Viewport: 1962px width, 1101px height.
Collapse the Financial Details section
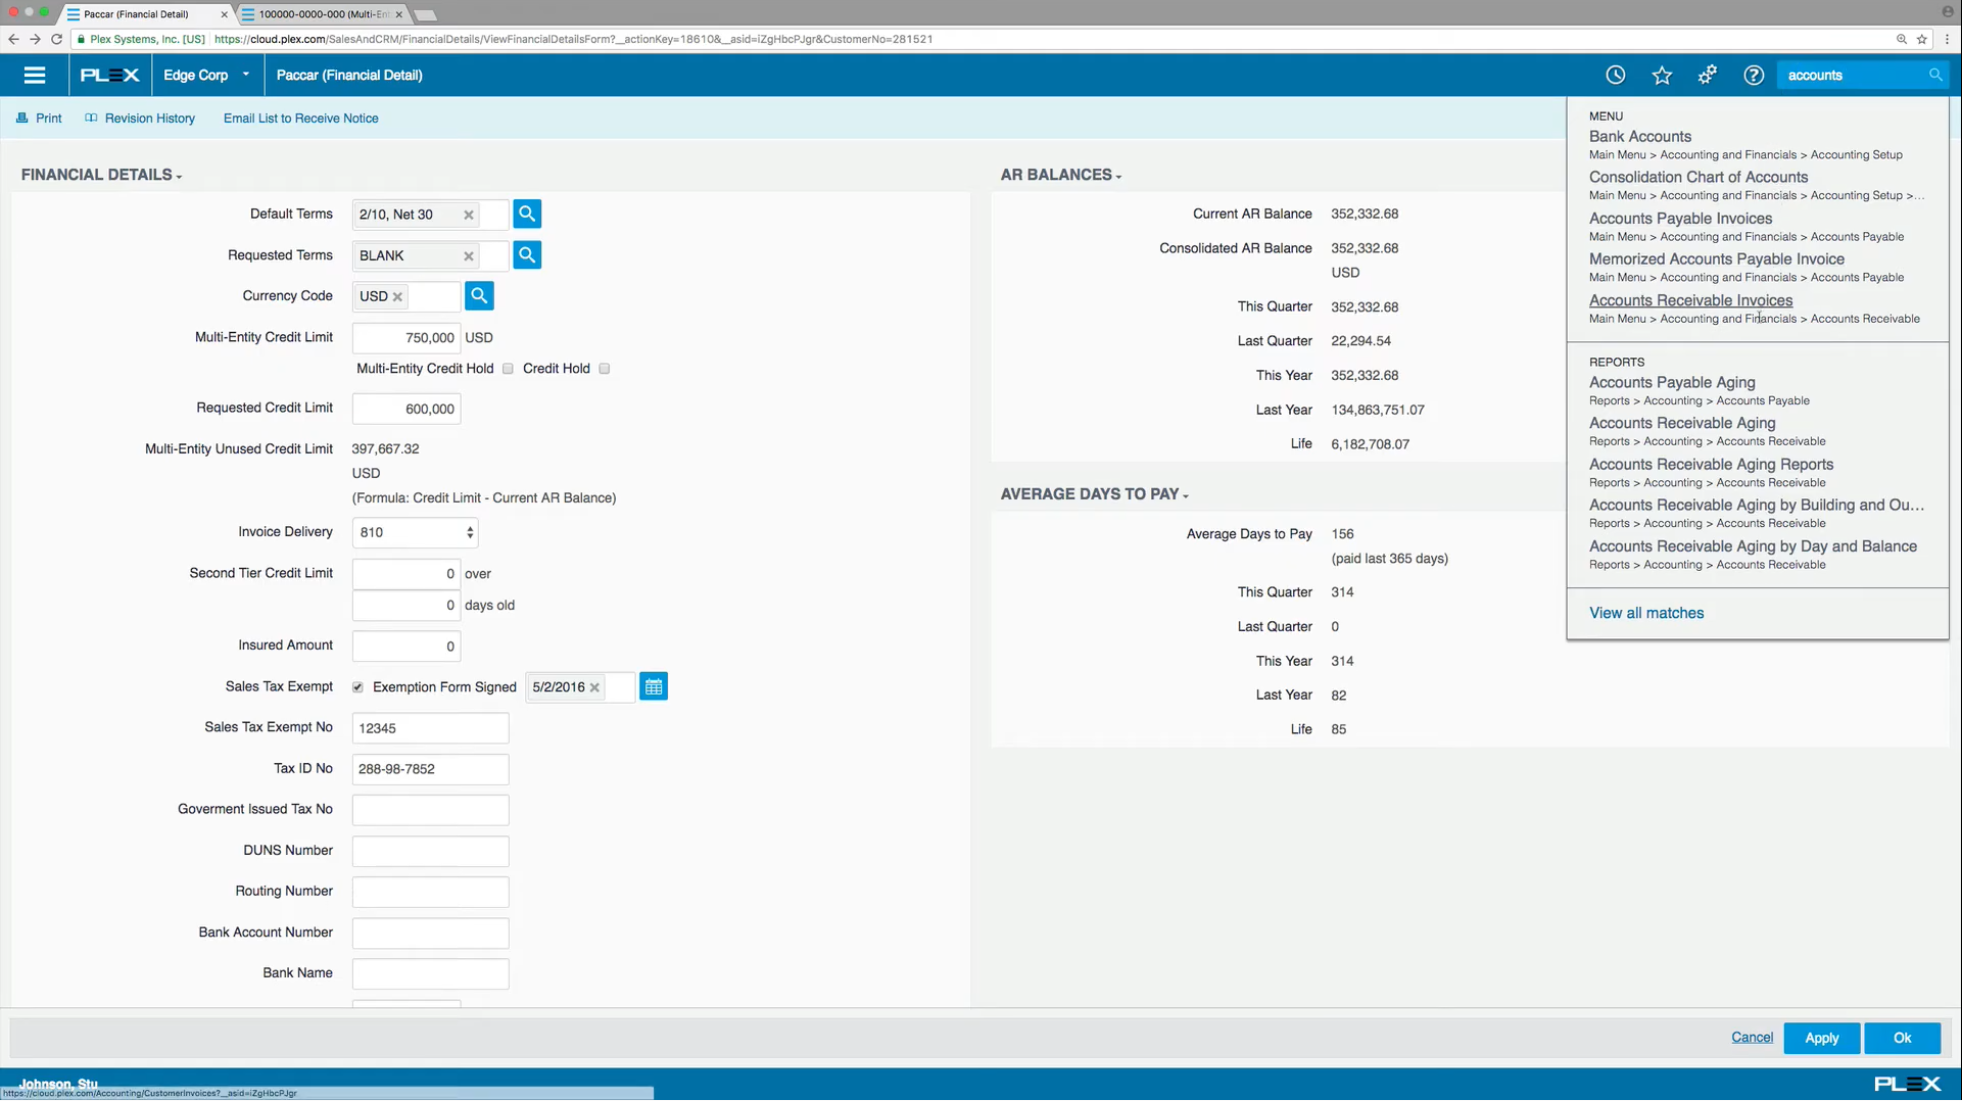(x=178, y=175)
